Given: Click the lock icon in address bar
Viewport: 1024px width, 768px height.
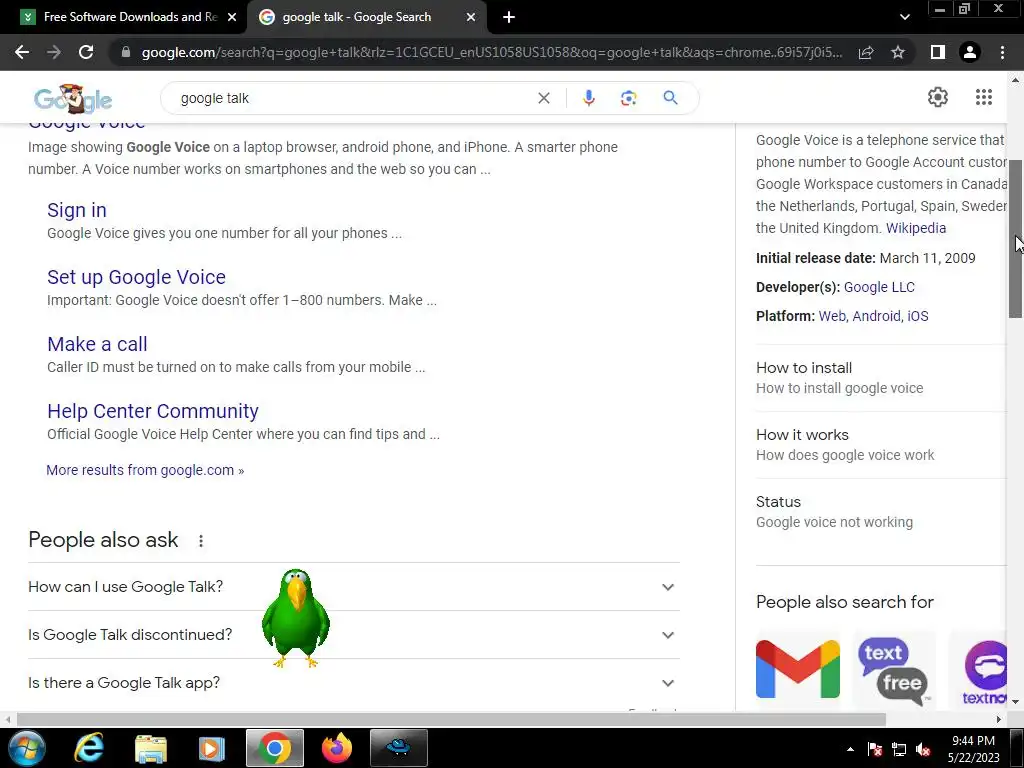Looking at the screenshot, I should (x=126, y=52).
